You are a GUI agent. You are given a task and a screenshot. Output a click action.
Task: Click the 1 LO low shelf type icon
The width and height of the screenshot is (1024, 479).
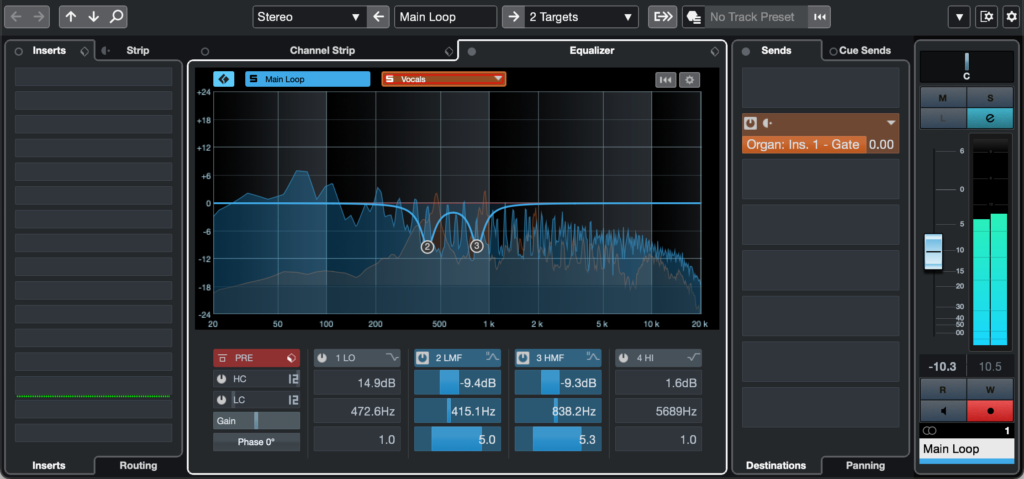[392, 357]
